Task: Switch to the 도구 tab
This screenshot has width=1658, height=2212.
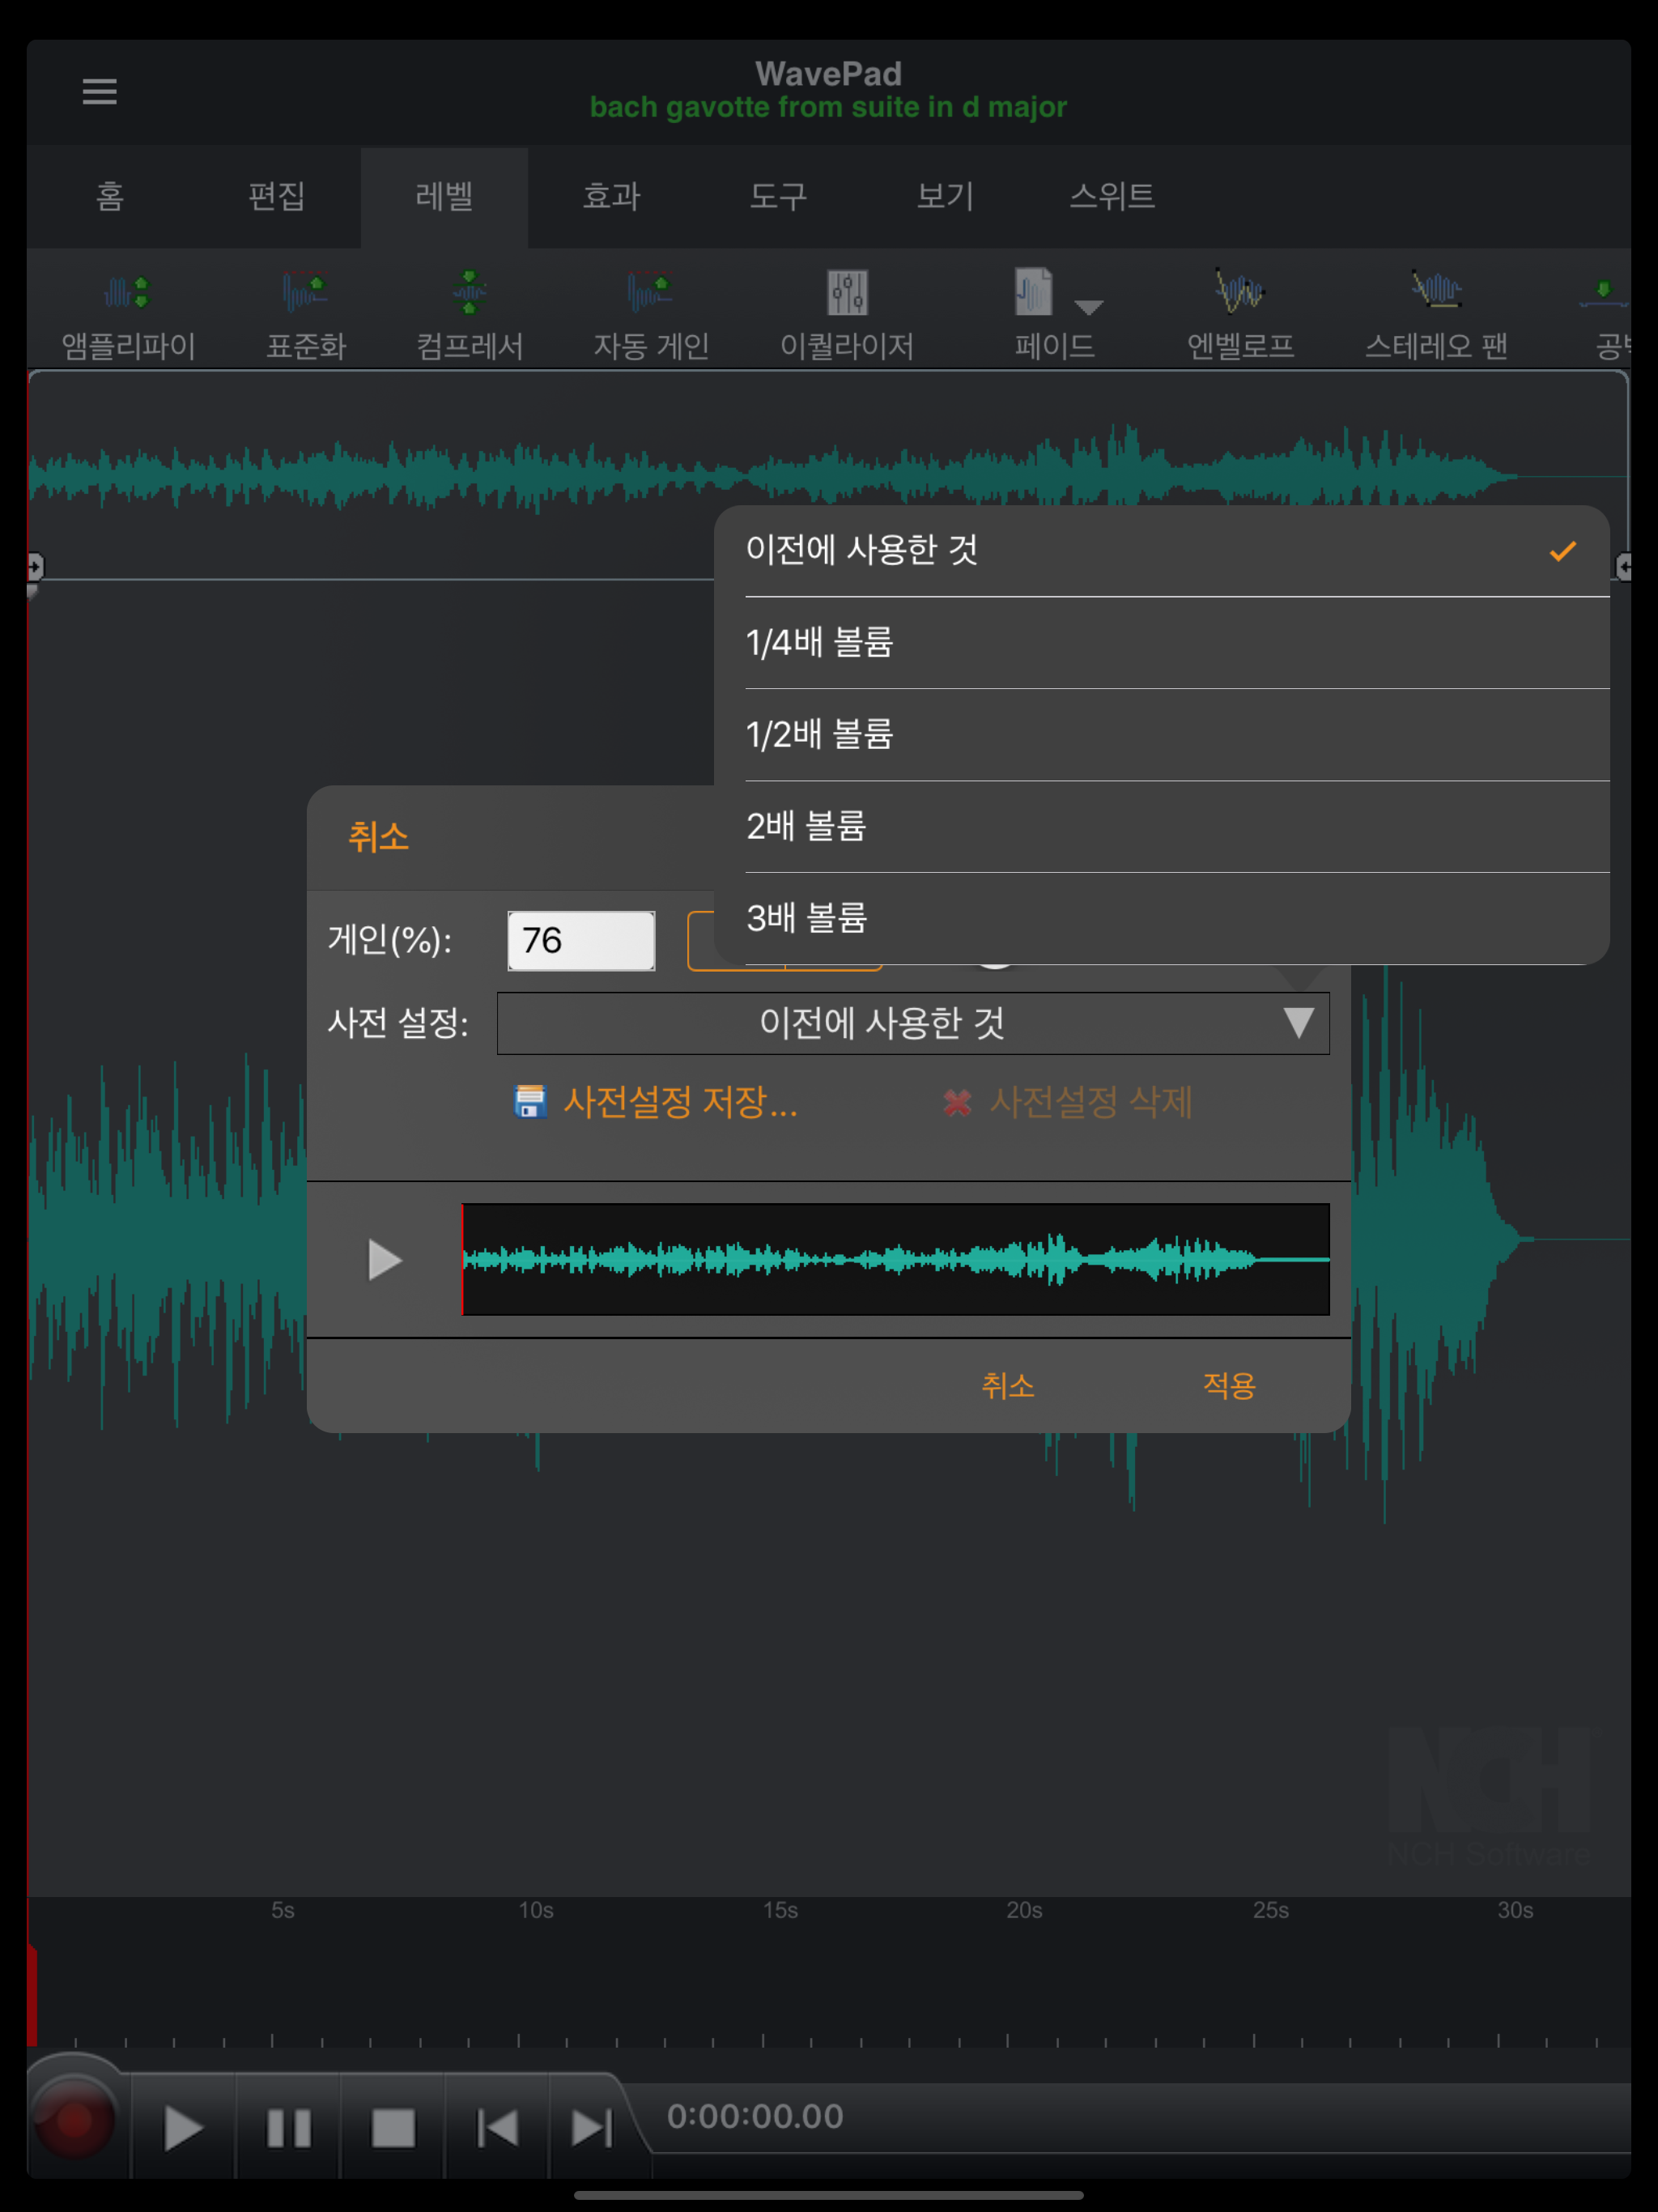Action: (778, 196)
